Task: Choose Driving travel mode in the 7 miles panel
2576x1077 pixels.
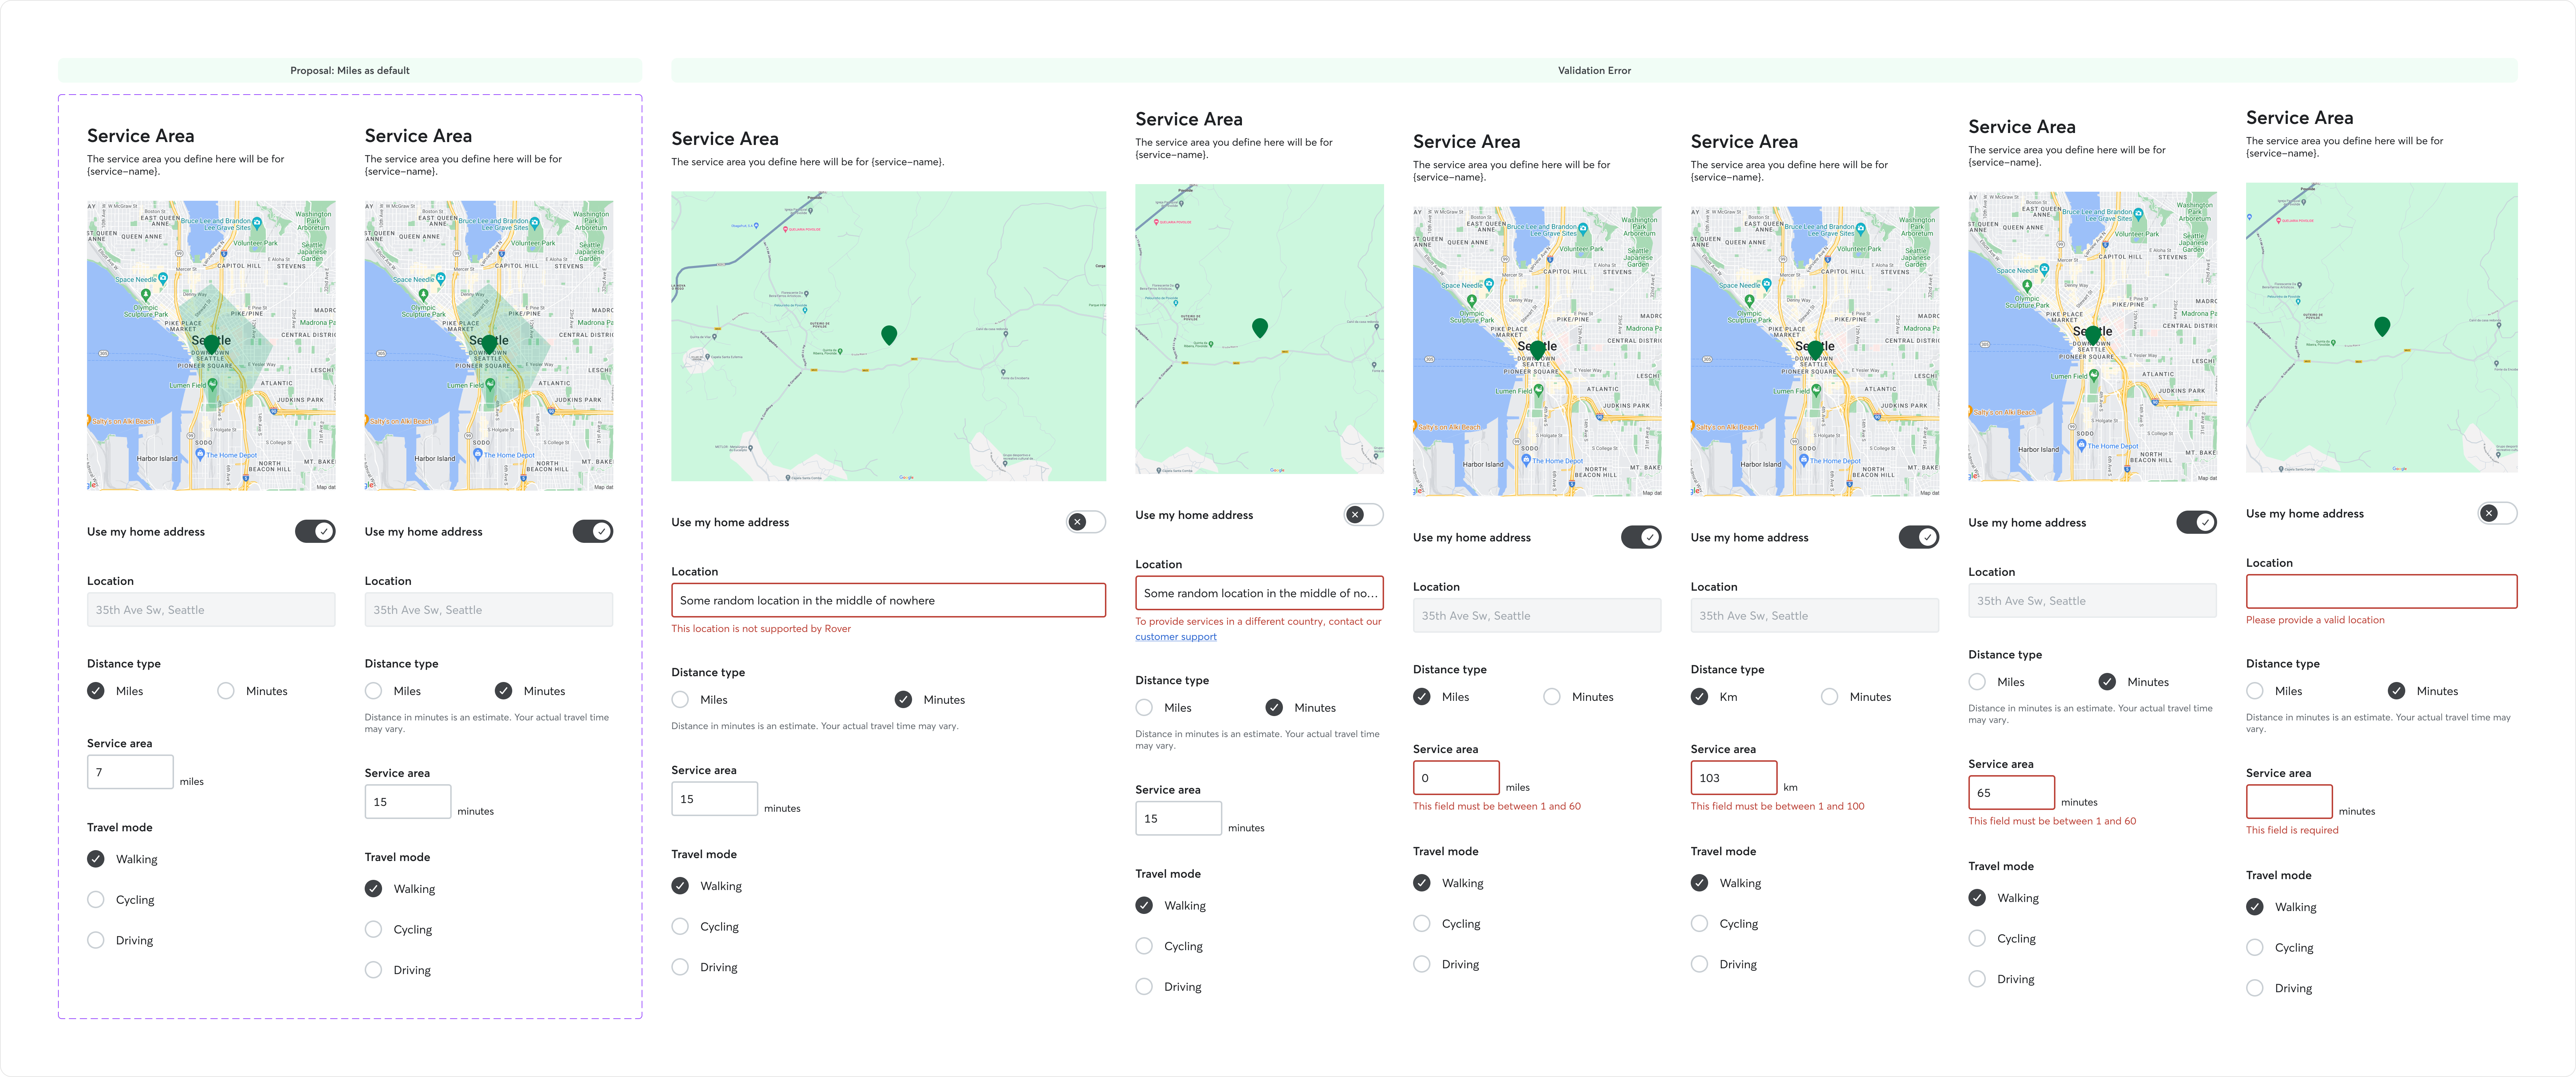Action: 96,940
